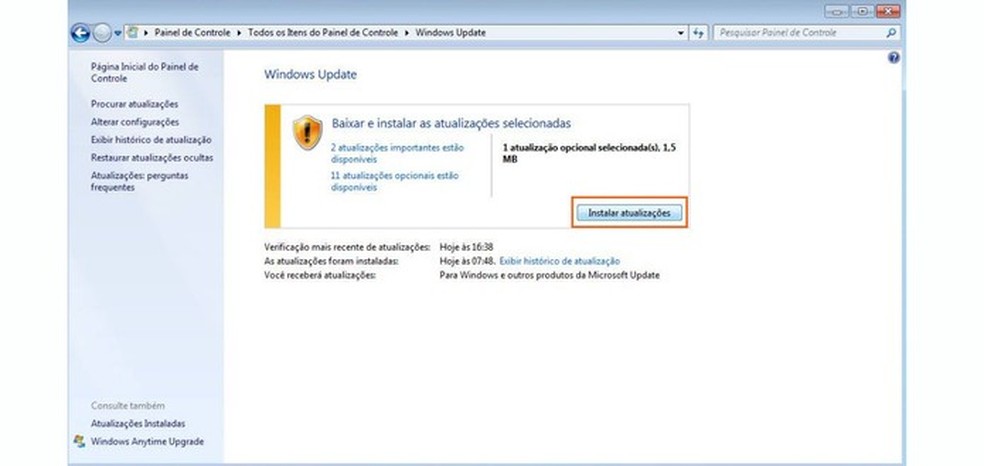Click the search magnifier icon
This screenshot has height=466, width=984.
tap(890, 33)
